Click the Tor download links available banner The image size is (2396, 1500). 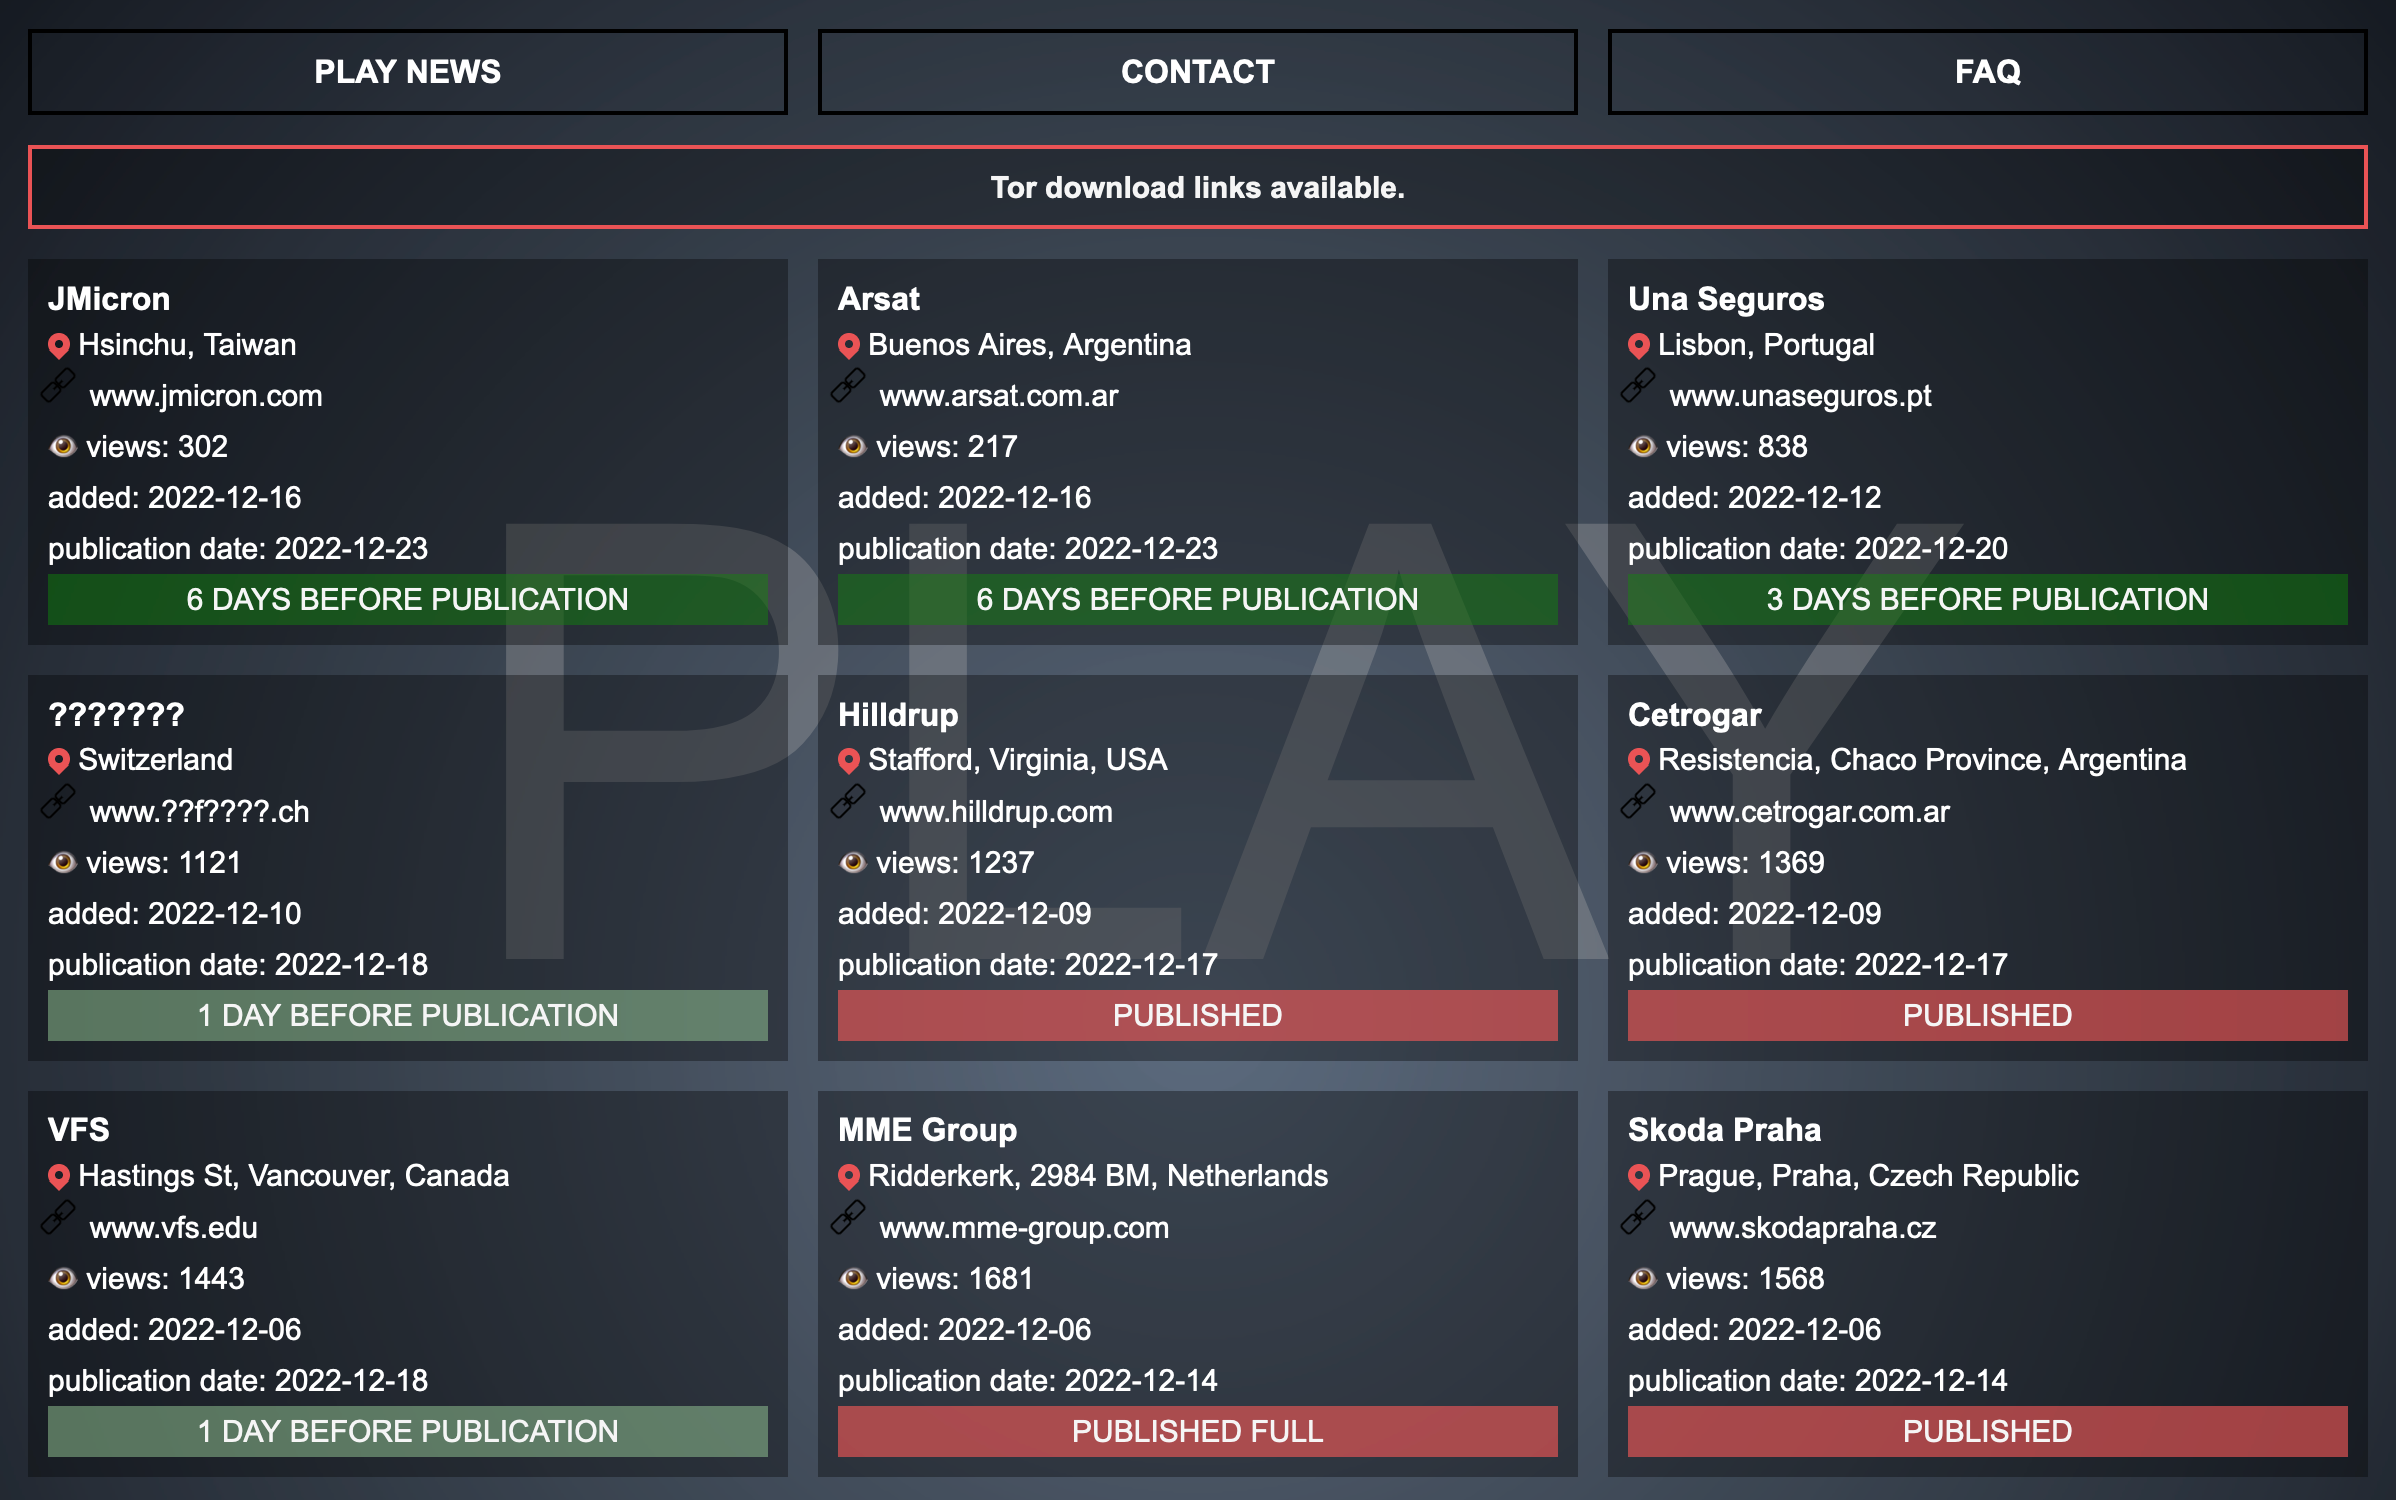1197,188
